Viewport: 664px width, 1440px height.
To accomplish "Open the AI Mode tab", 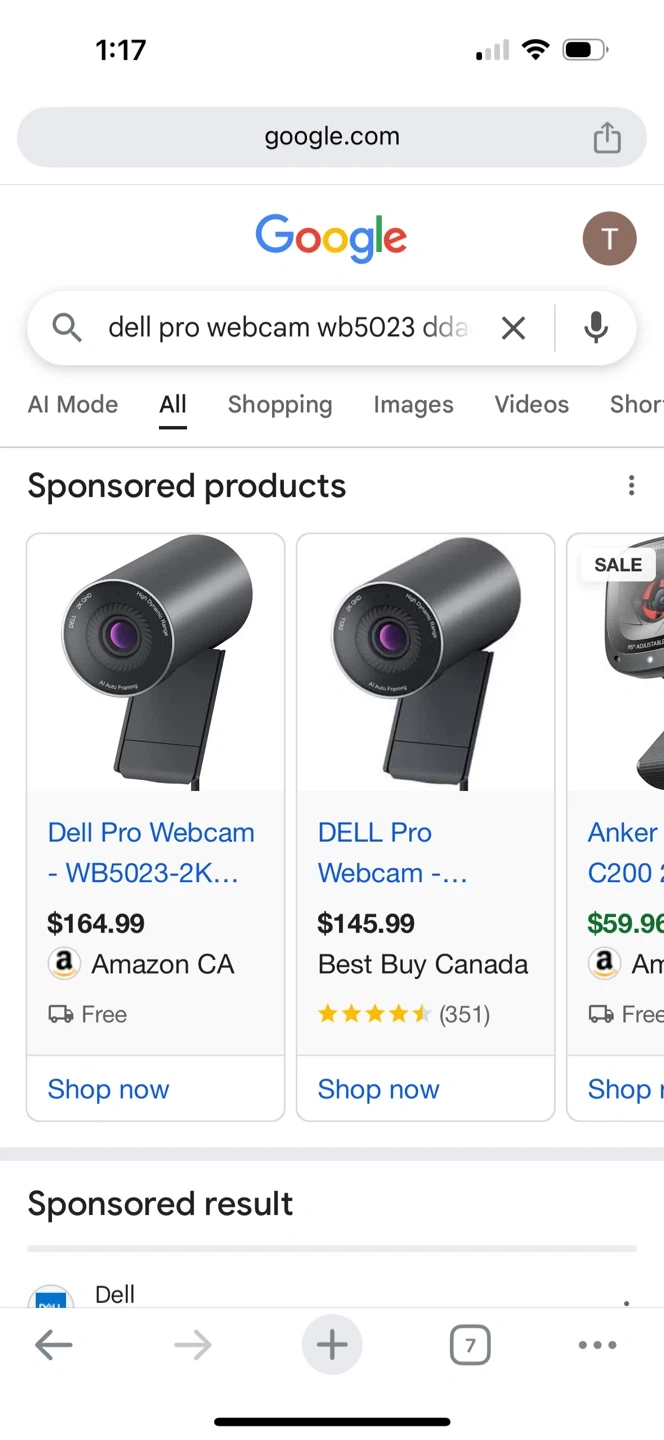I will click(73, 405).
